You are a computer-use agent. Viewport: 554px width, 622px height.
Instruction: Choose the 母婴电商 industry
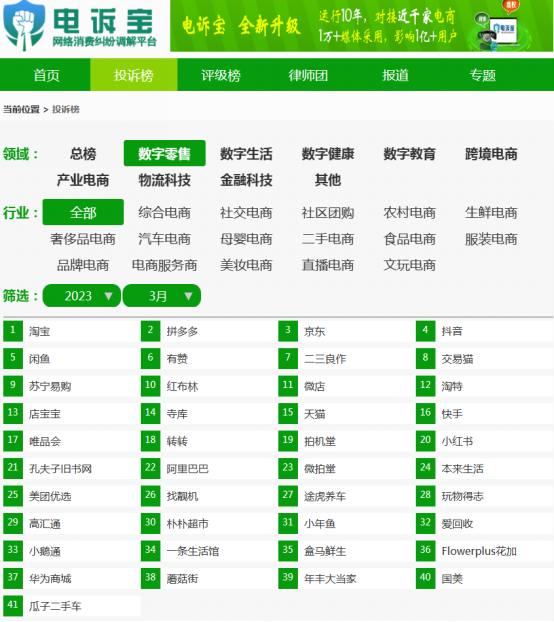point(246,239)
